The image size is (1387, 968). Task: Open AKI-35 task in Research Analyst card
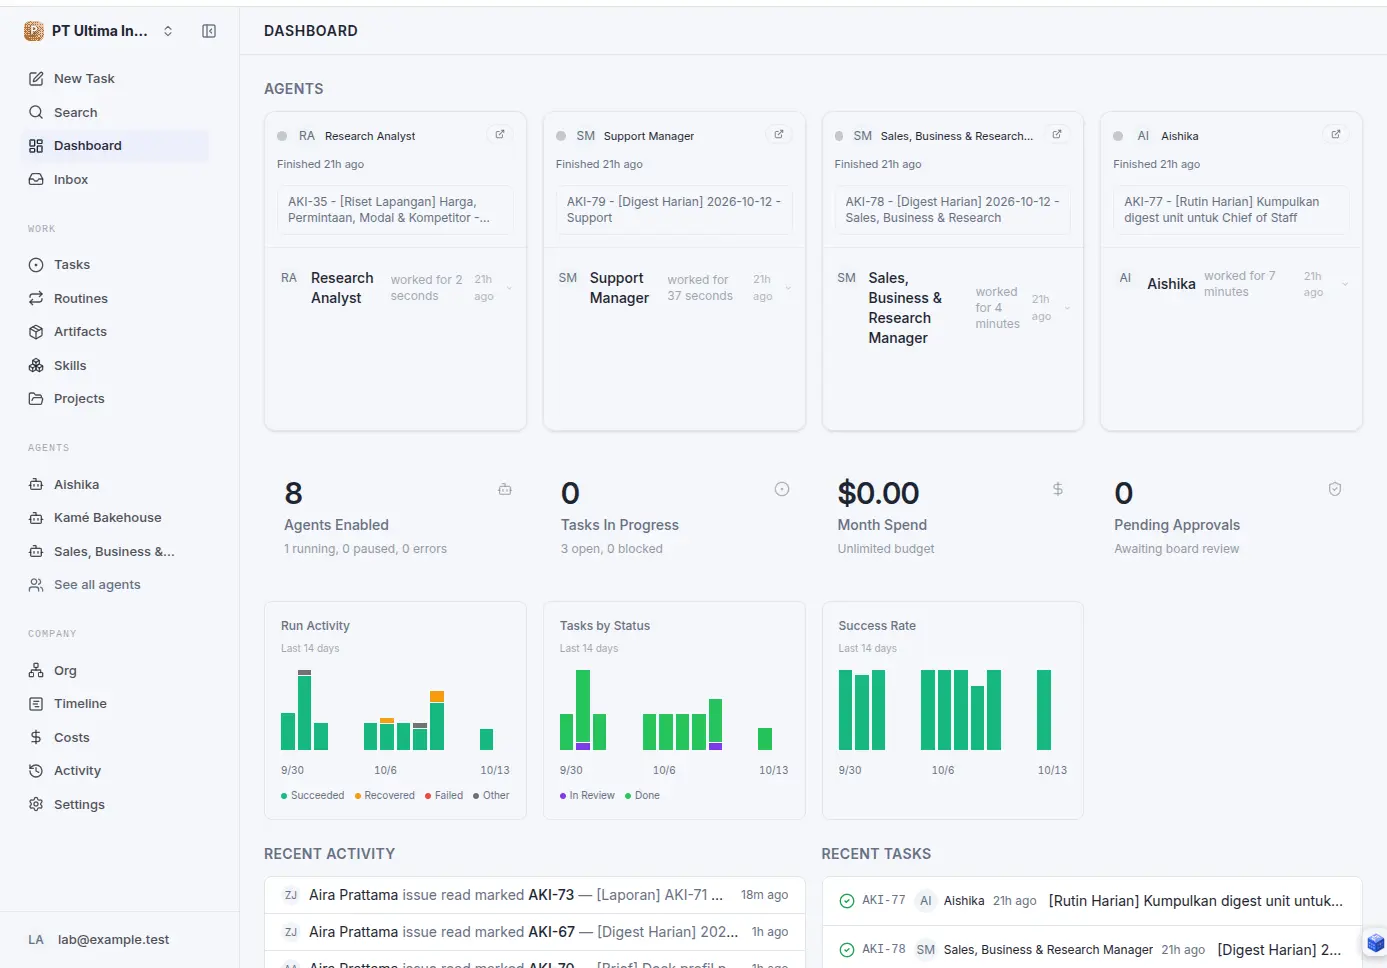coord(396,210)
